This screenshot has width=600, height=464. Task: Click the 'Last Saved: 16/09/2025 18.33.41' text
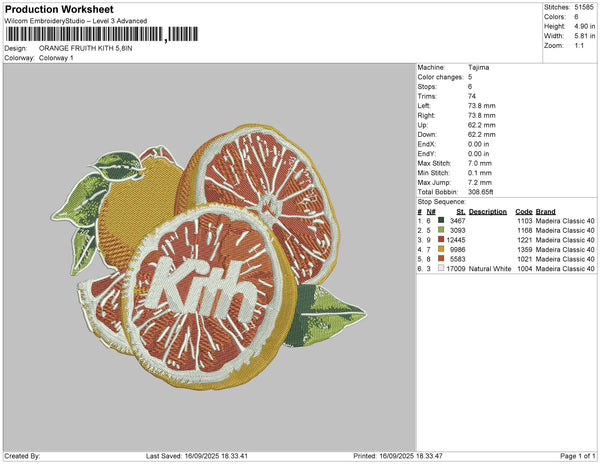pos(197,456)
